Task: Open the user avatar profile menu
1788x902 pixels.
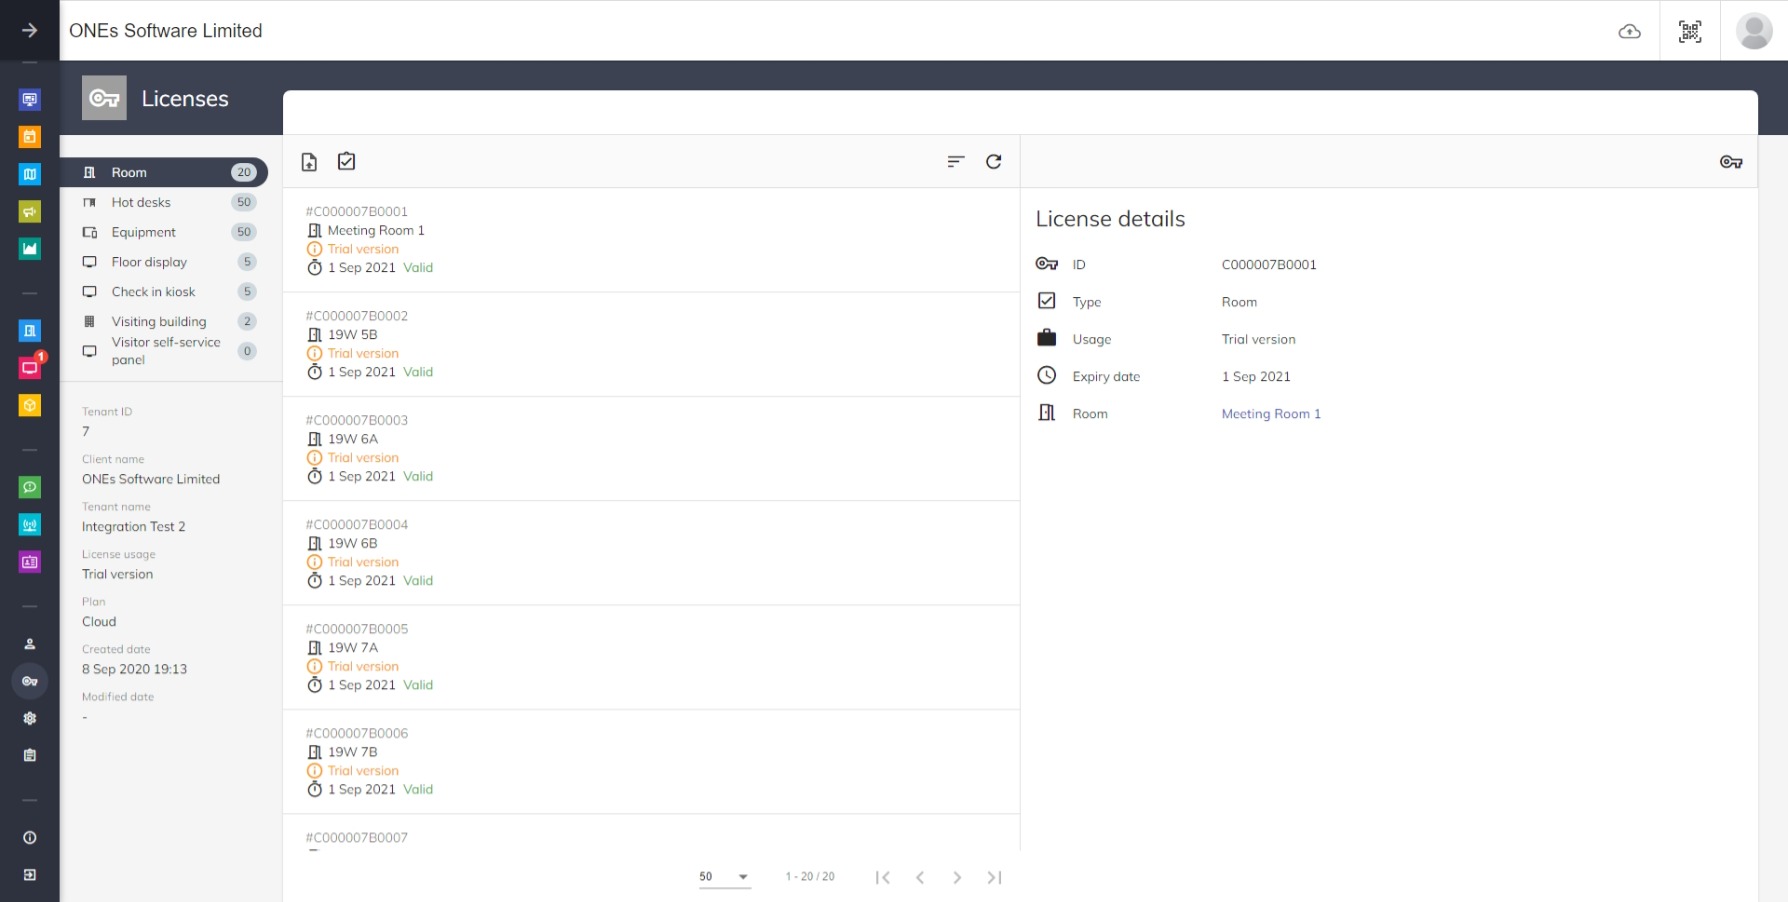Action: pos(1753,31)
